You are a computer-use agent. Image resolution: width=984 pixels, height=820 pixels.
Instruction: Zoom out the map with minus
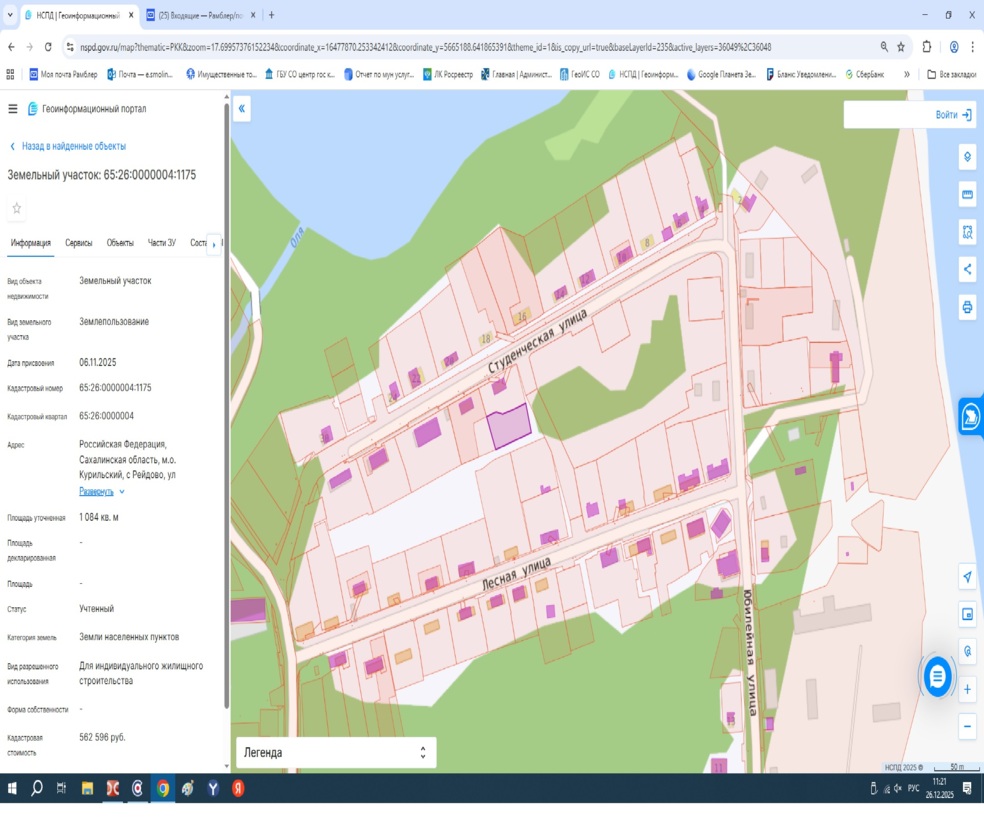967,727
